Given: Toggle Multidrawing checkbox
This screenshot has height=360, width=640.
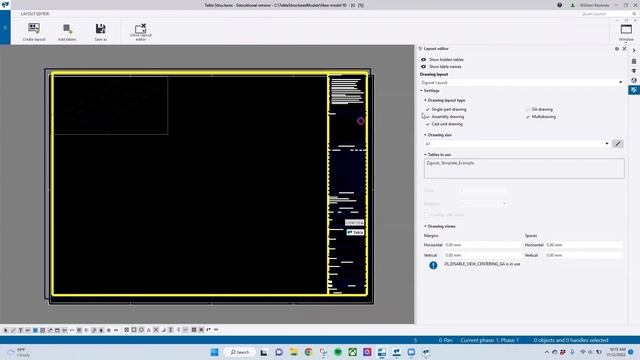Looking at the screenshot, I should click(x=528, y=117).
